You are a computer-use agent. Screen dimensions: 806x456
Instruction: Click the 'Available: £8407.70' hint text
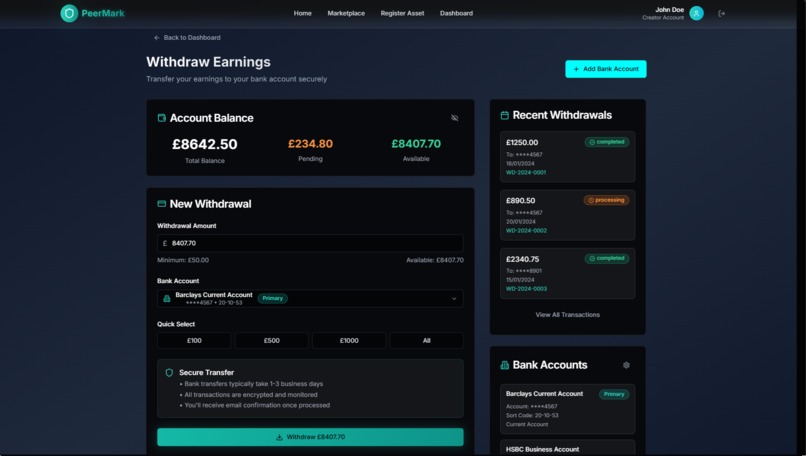(x=435, y=260)
